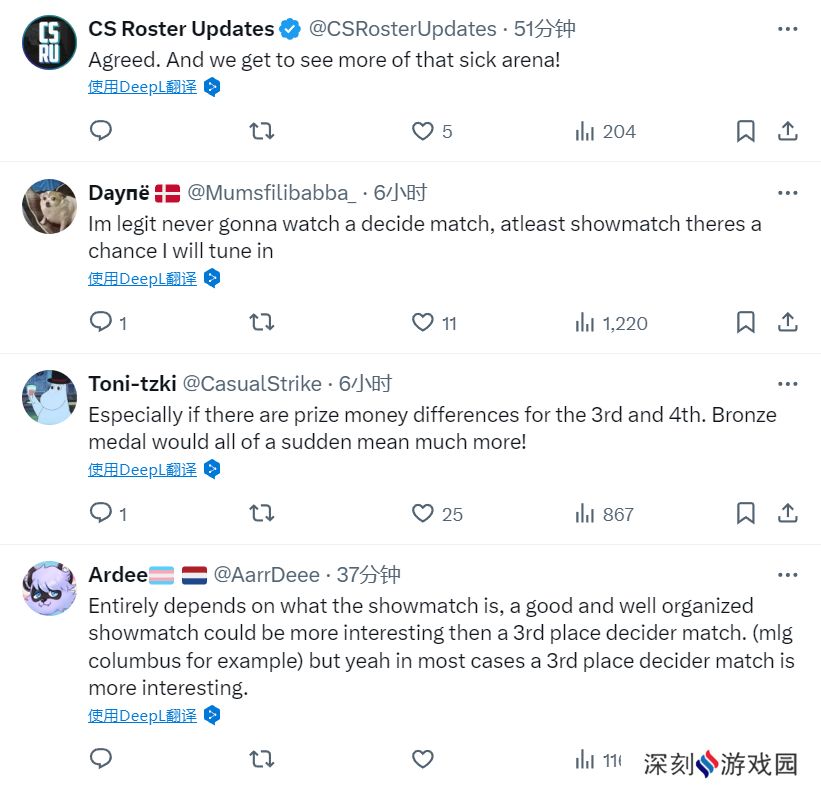The height and width of the screenshot is (789, 821).
Task: Like Ardee's tweet
Action: [x=423, y=759]
